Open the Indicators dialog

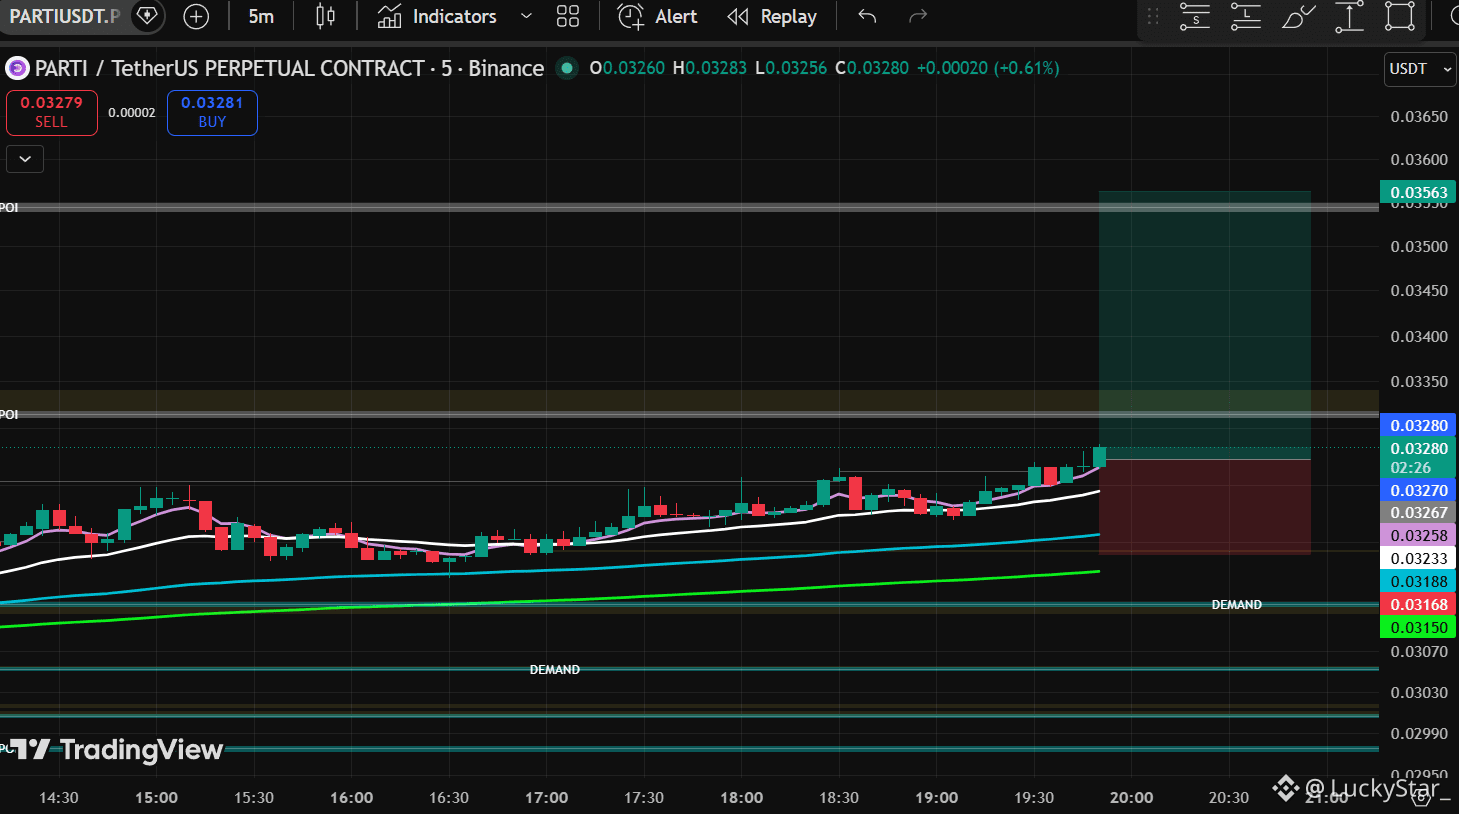(437, 16)
